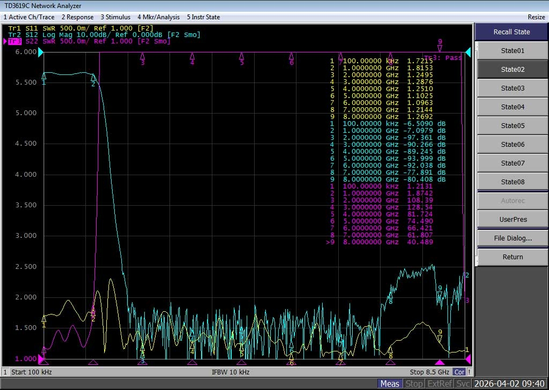The height and width of the screenshot is (390, 549).
Task: Click marker 4 triangle at top of graph
Action: pyautogui.click(x=192, y=56)
